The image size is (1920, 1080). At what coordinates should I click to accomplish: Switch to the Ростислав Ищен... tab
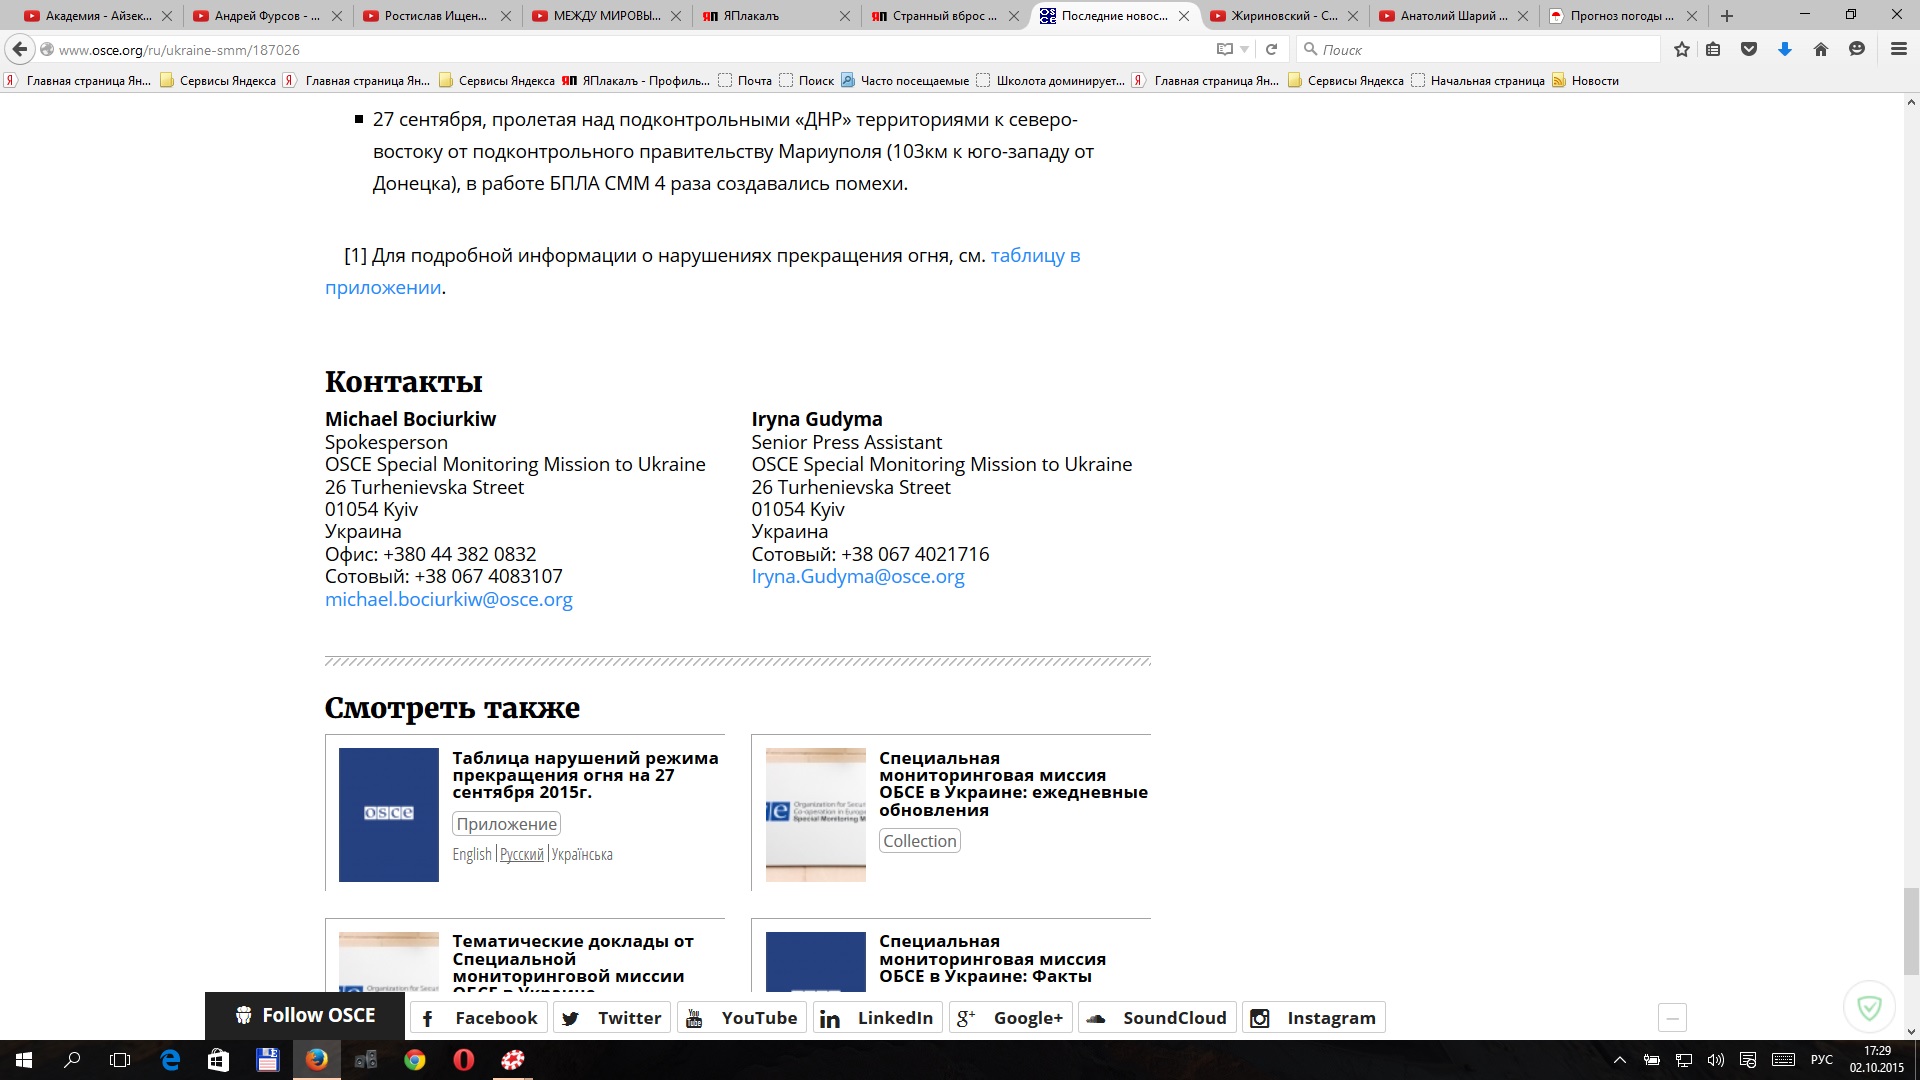click(436, 16)
